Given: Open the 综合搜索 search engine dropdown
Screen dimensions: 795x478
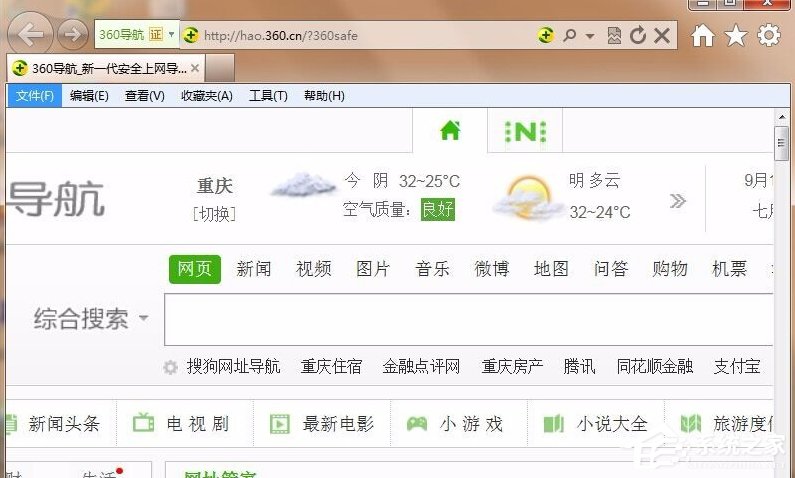Looking at the screenshot, I should coord(91,320).
